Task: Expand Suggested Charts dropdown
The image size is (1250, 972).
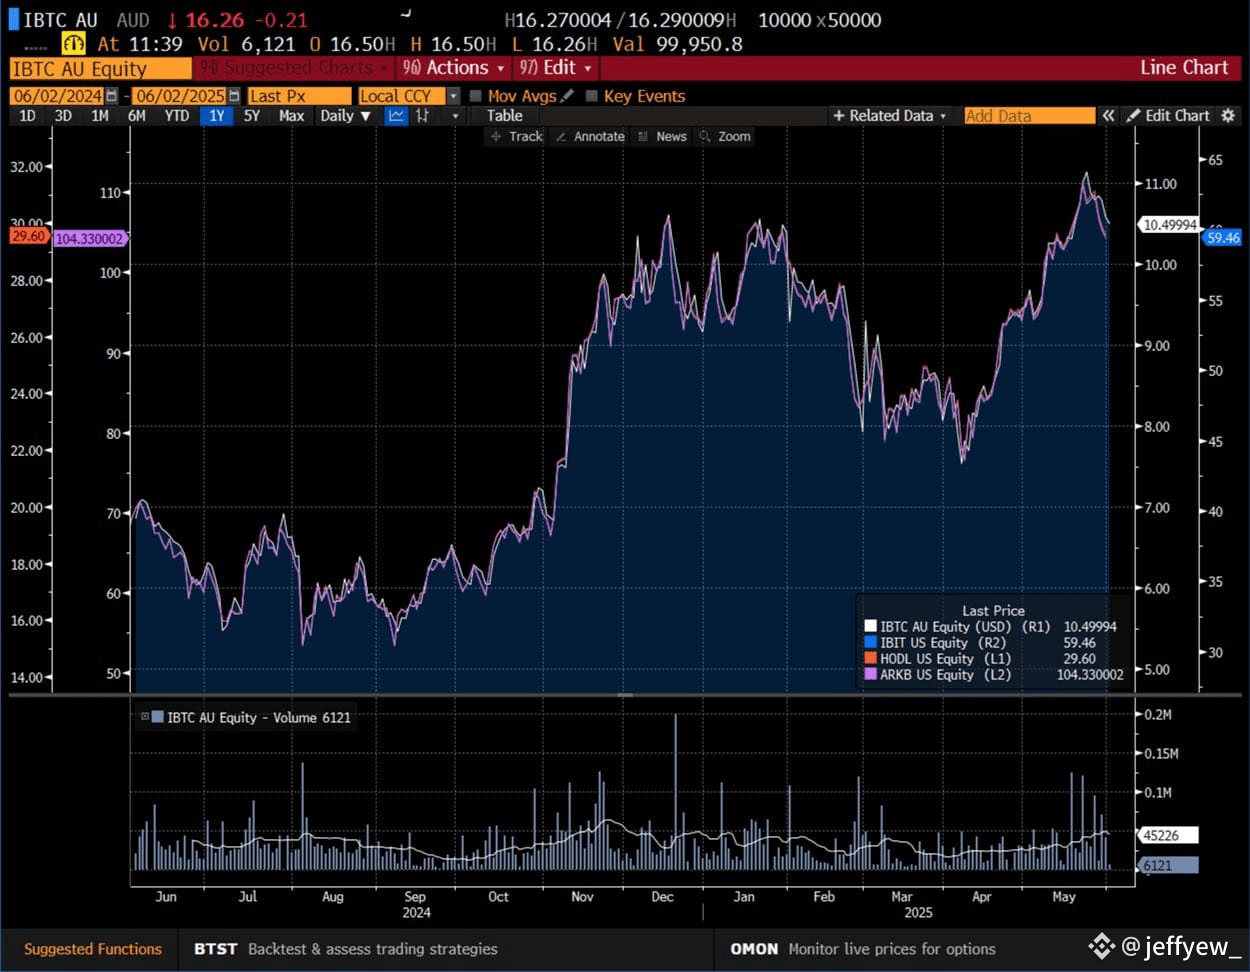Action: pos(294,68)
